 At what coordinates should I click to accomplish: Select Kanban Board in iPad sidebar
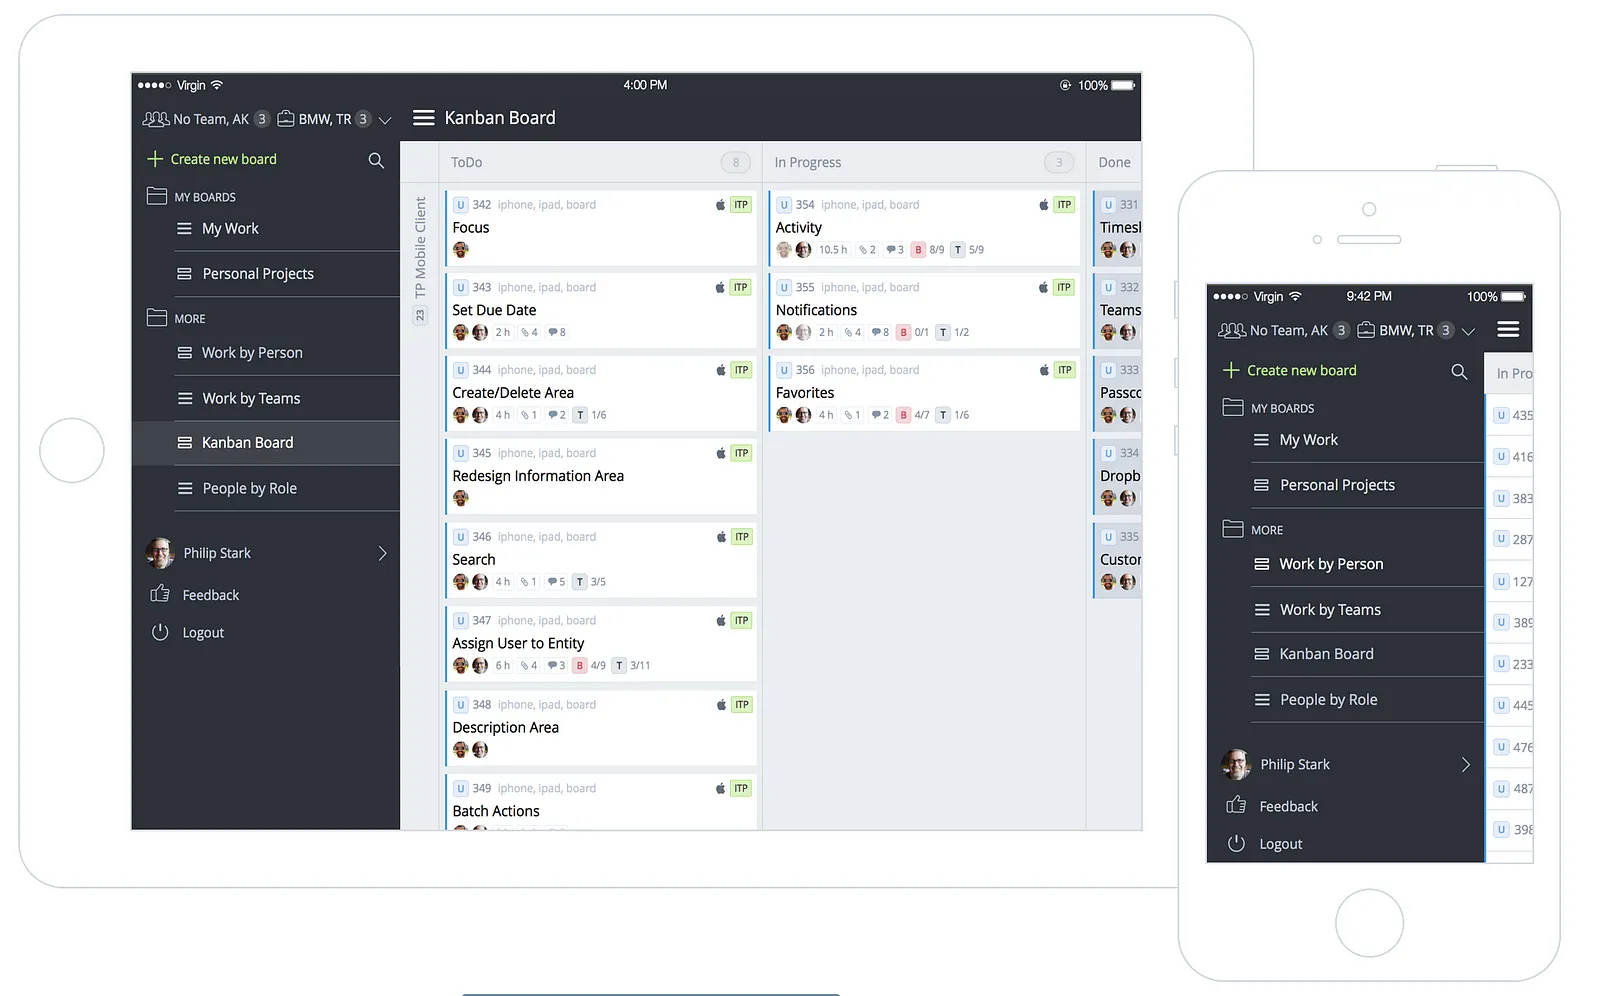click(x=266, y=442)
